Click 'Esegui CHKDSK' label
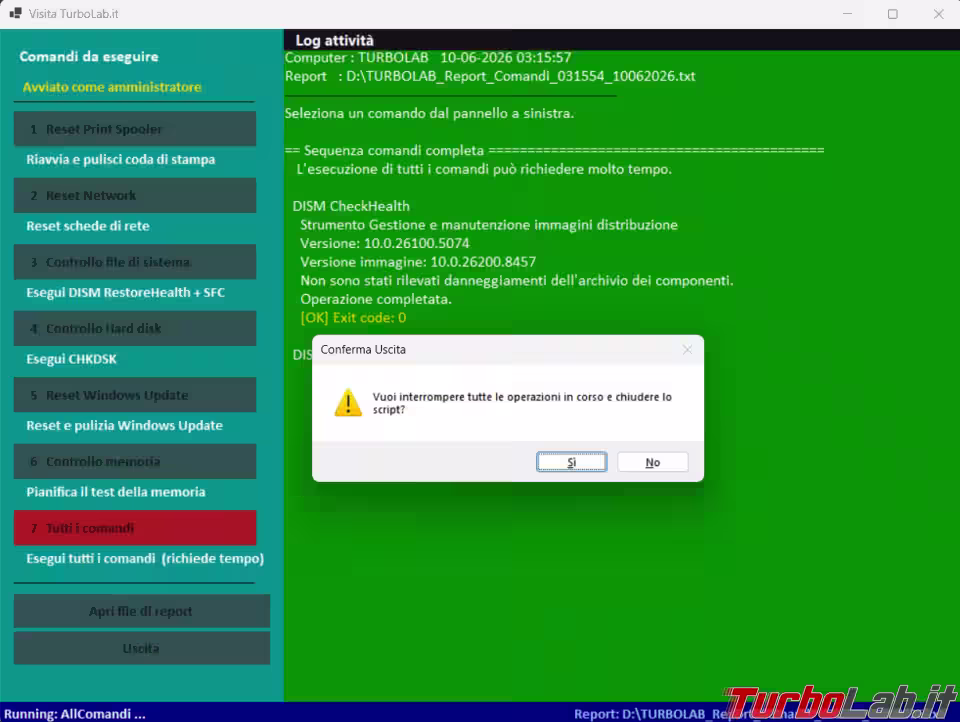 coord(71,359)
